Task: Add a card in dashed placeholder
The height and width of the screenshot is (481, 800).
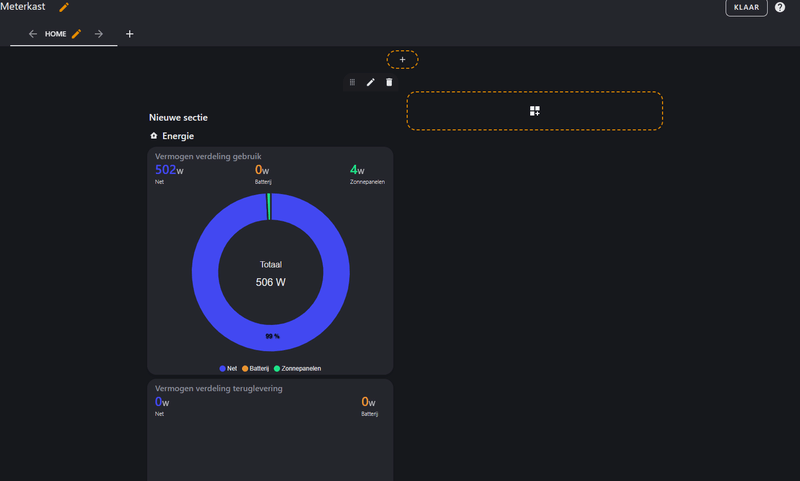Action: pos(535,111)
